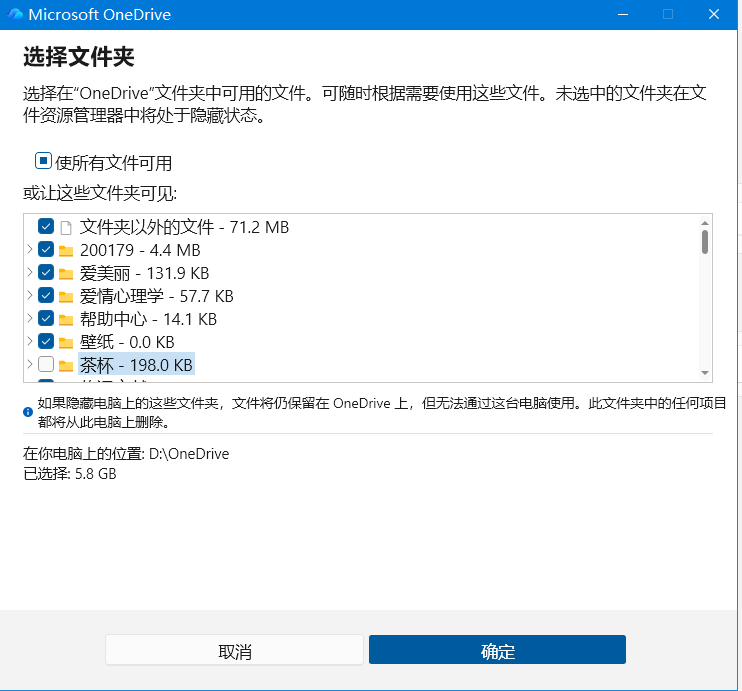Toggle the 使所有文件可用 checkbox
Viewport: 742px width, 691px height.
pos(43,161)
